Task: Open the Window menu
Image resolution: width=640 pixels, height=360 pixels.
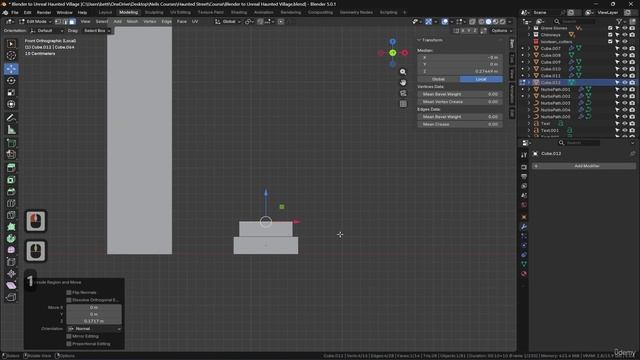Action: 64,12
